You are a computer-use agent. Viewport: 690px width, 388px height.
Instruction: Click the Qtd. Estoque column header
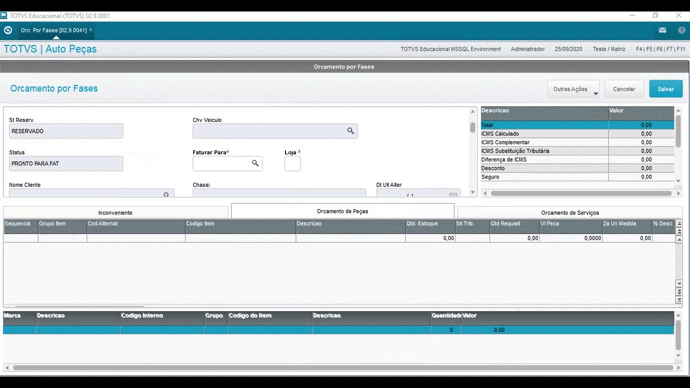[430, 226]
